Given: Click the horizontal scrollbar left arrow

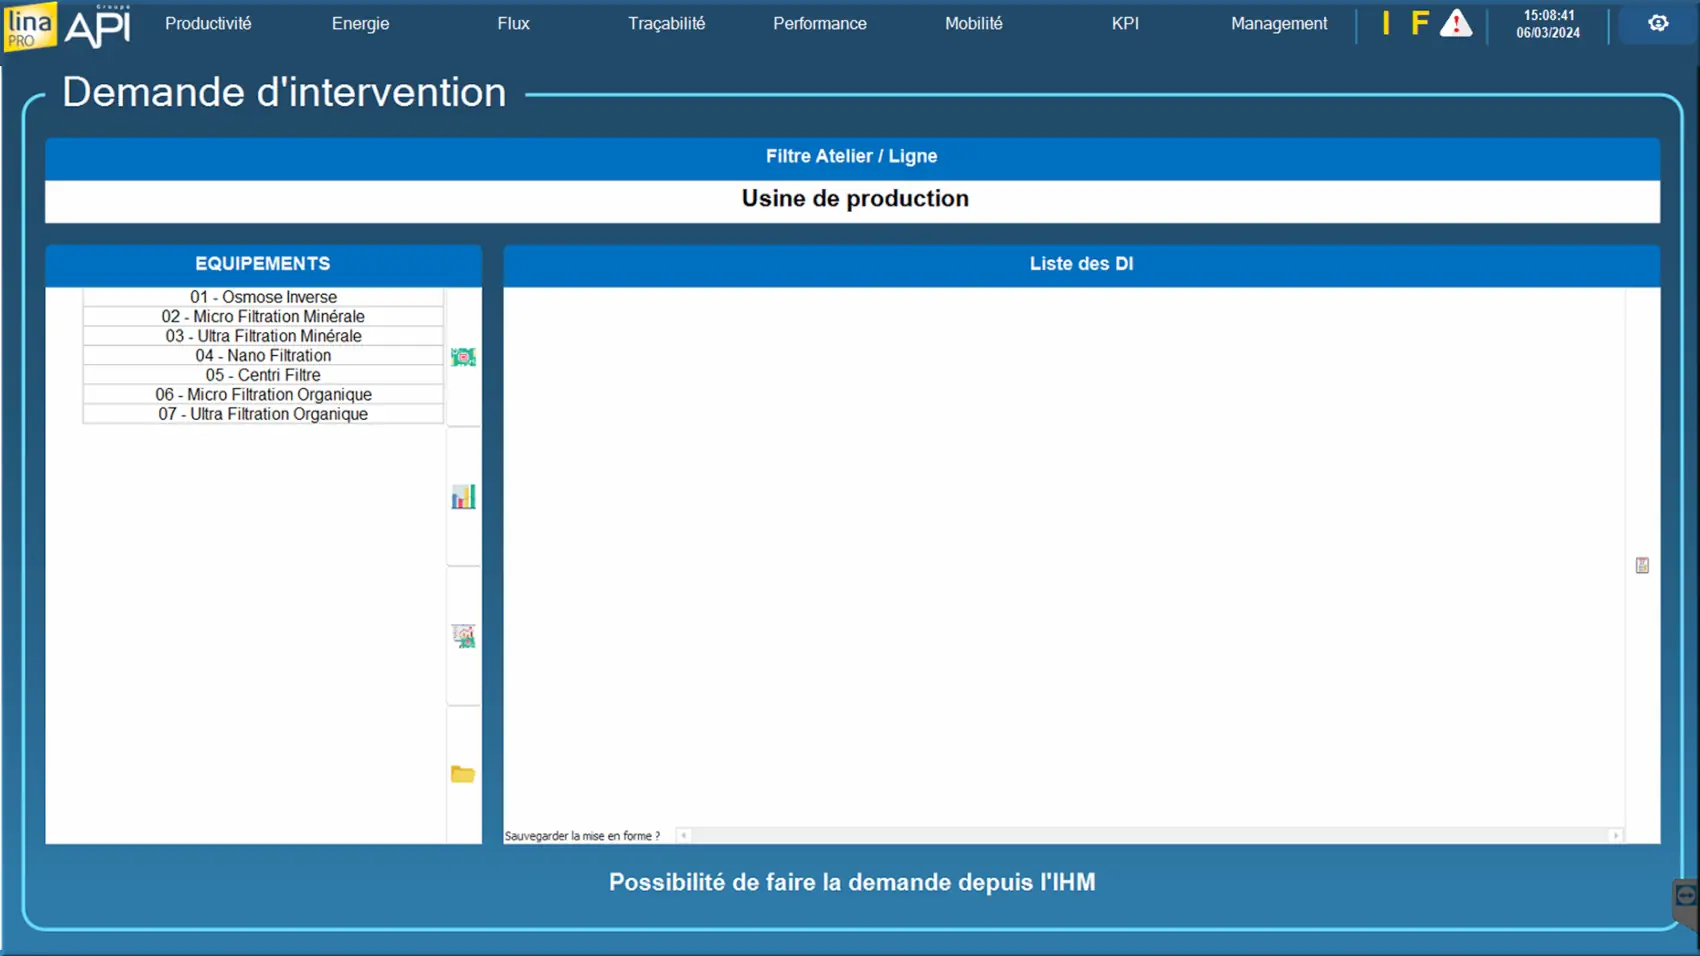Looking at the screenshot, I should [x=684, y=836].
